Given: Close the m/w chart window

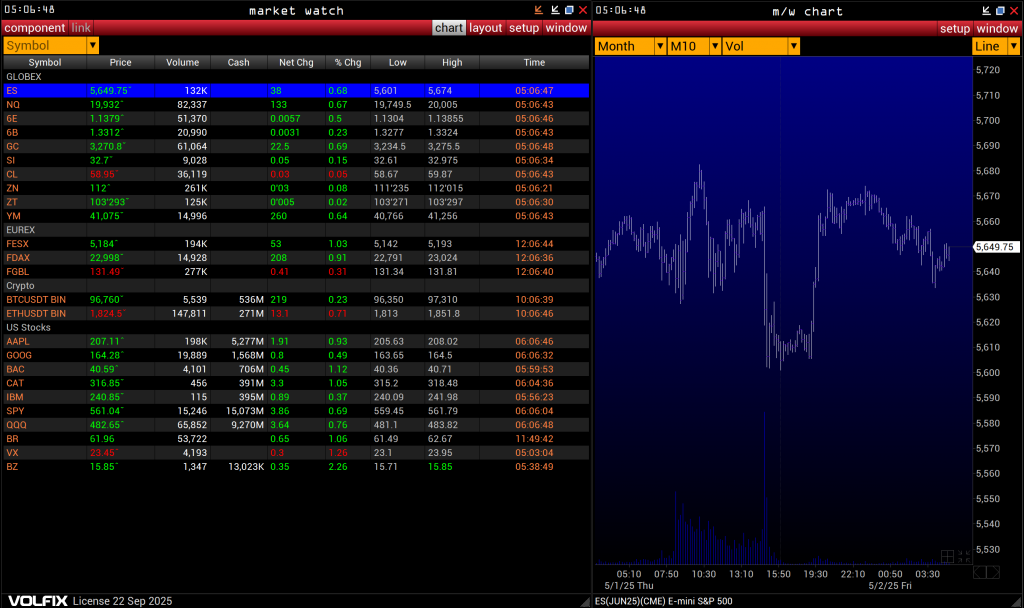Looking at the screenshot, I should (1014, 10).
